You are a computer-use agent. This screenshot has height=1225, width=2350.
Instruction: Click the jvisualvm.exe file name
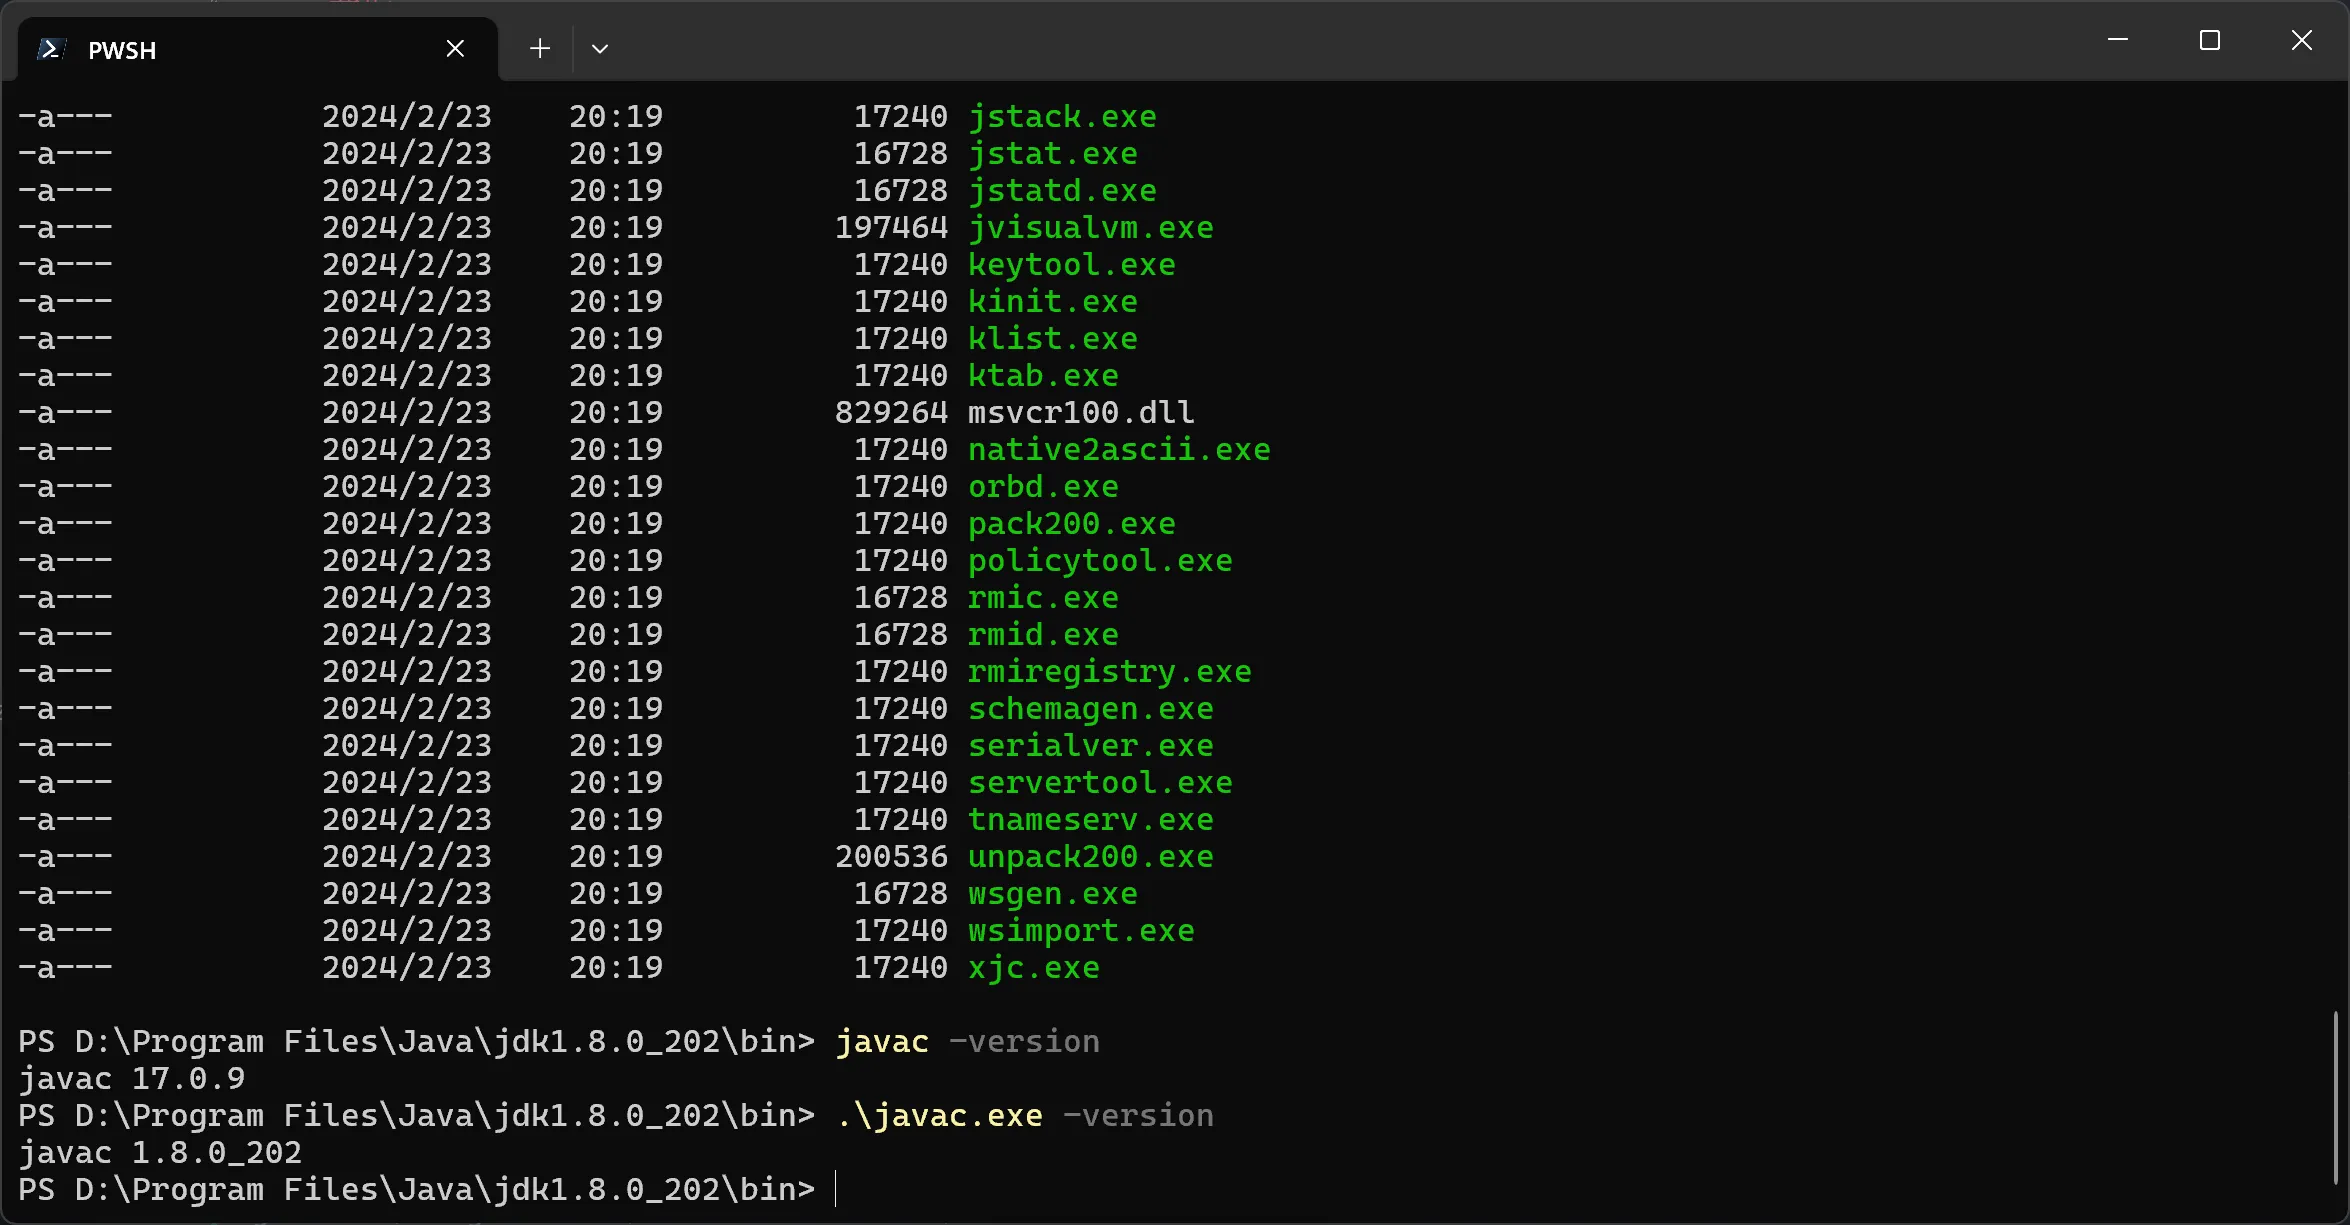1091,228
